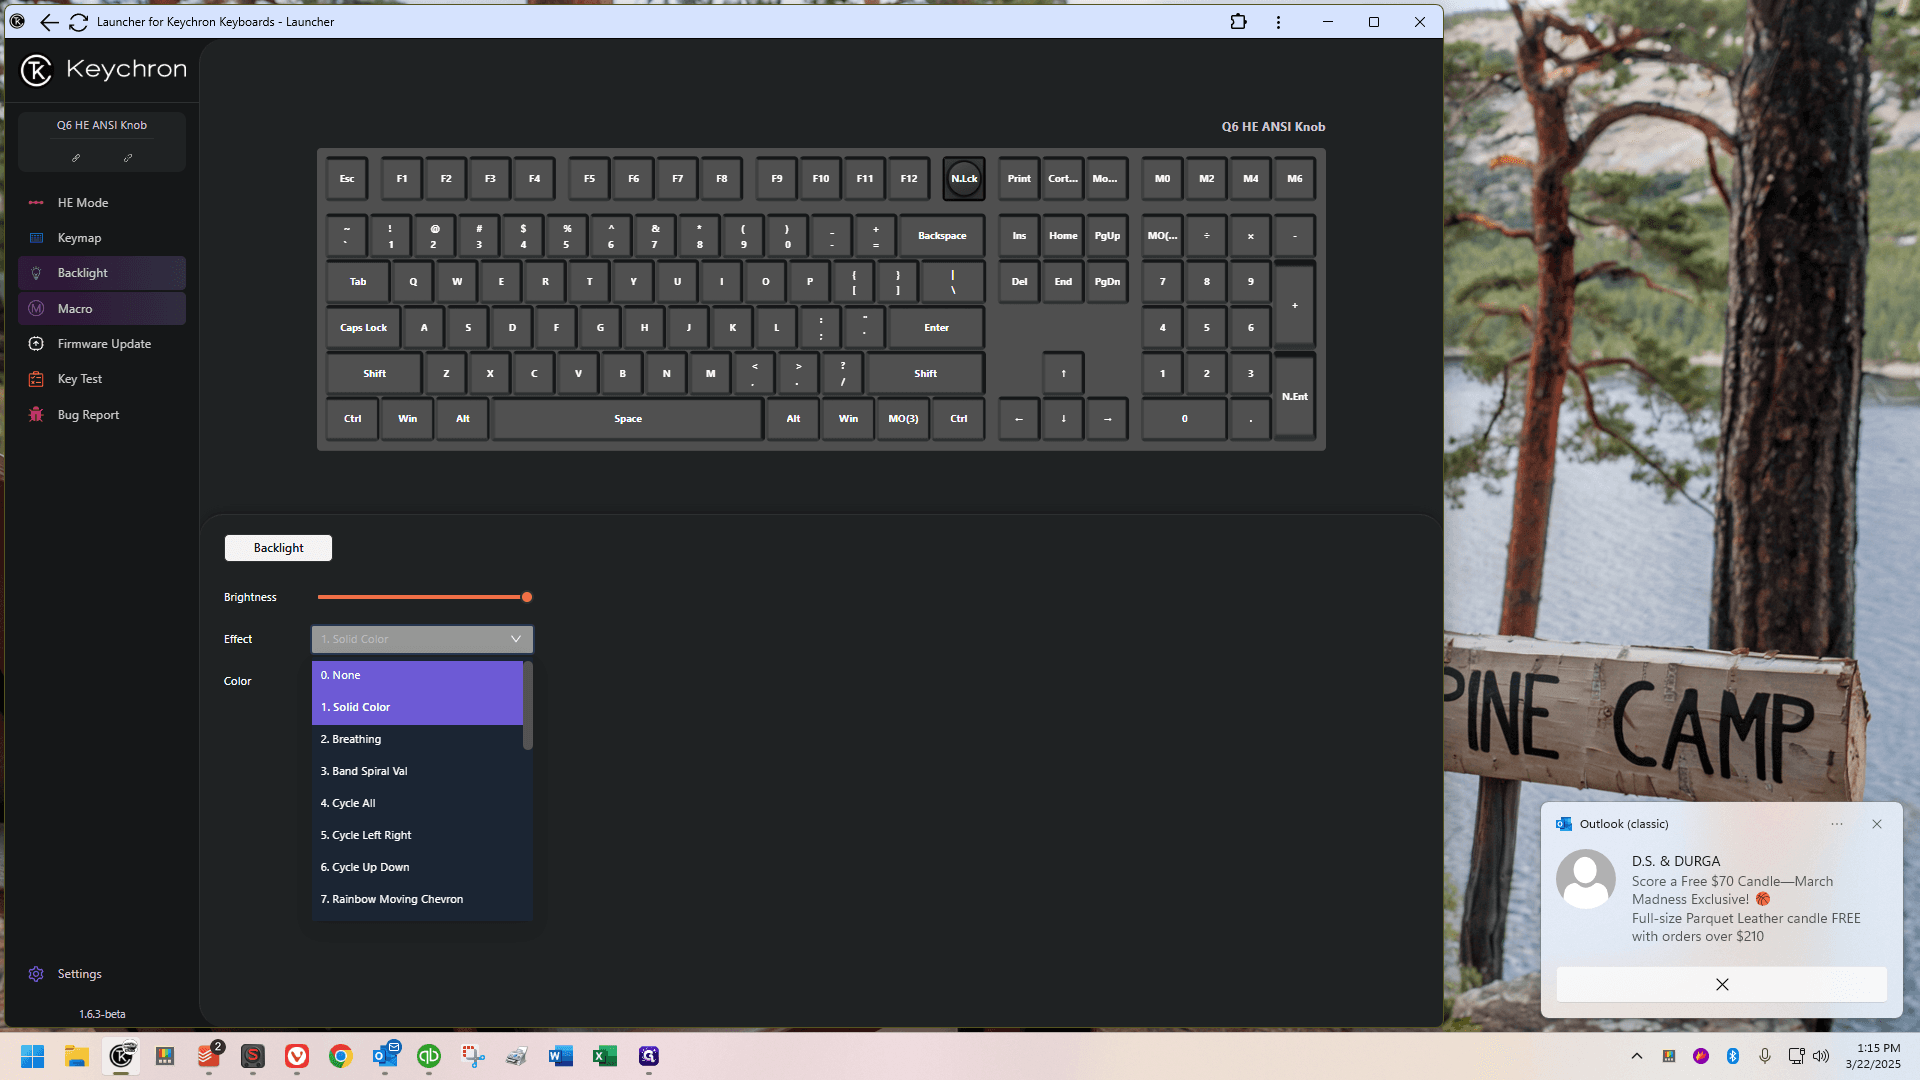Open Excel from the taskbar
The height and width of the screenshot is (1080, 1920).
click(604, 1056)
